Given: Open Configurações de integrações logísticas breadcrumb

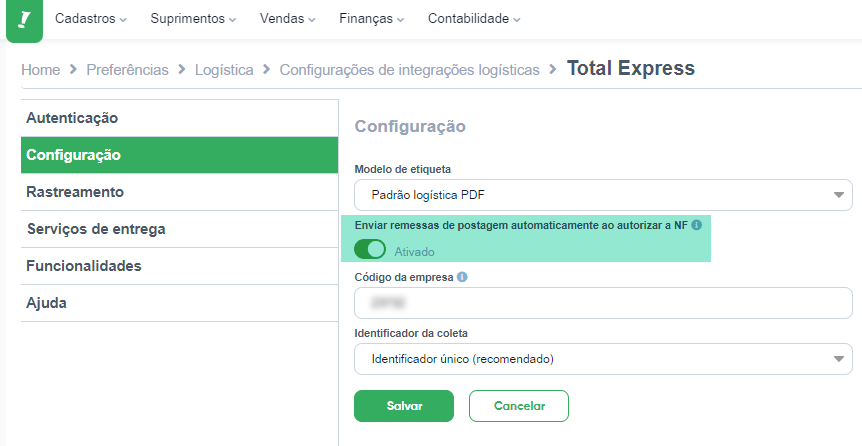Looking at the screenshot, I should coord(410,70).
